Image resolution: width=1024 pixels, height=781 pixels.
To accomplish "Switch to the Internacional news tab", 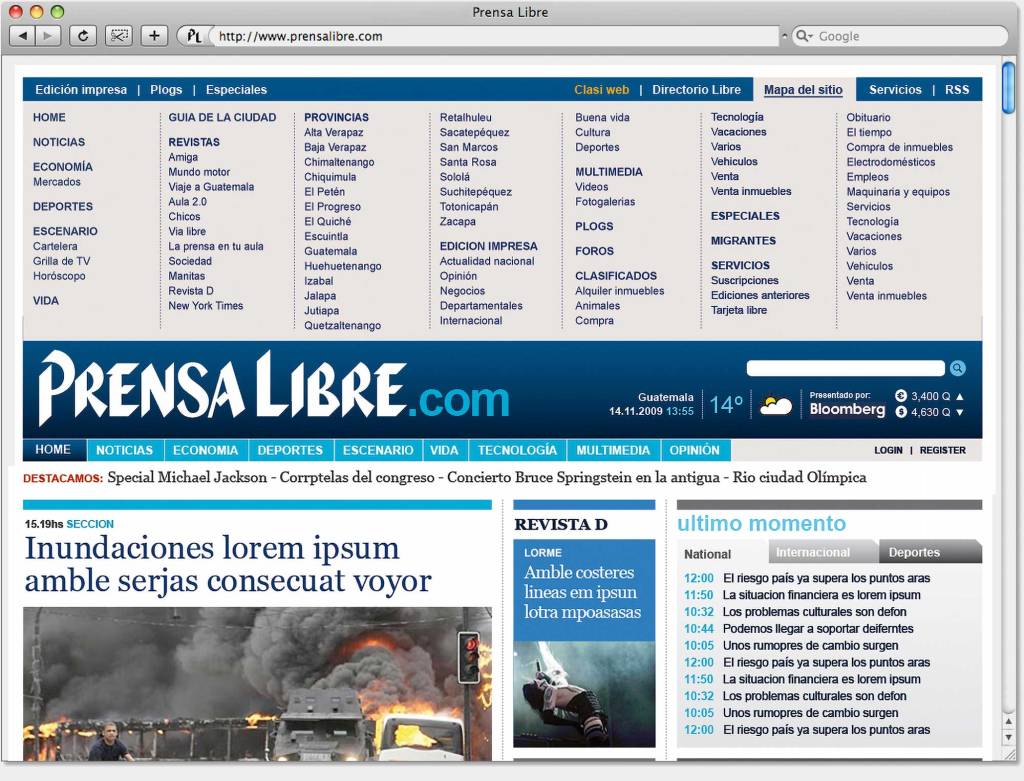I will (x=813, y=552).
